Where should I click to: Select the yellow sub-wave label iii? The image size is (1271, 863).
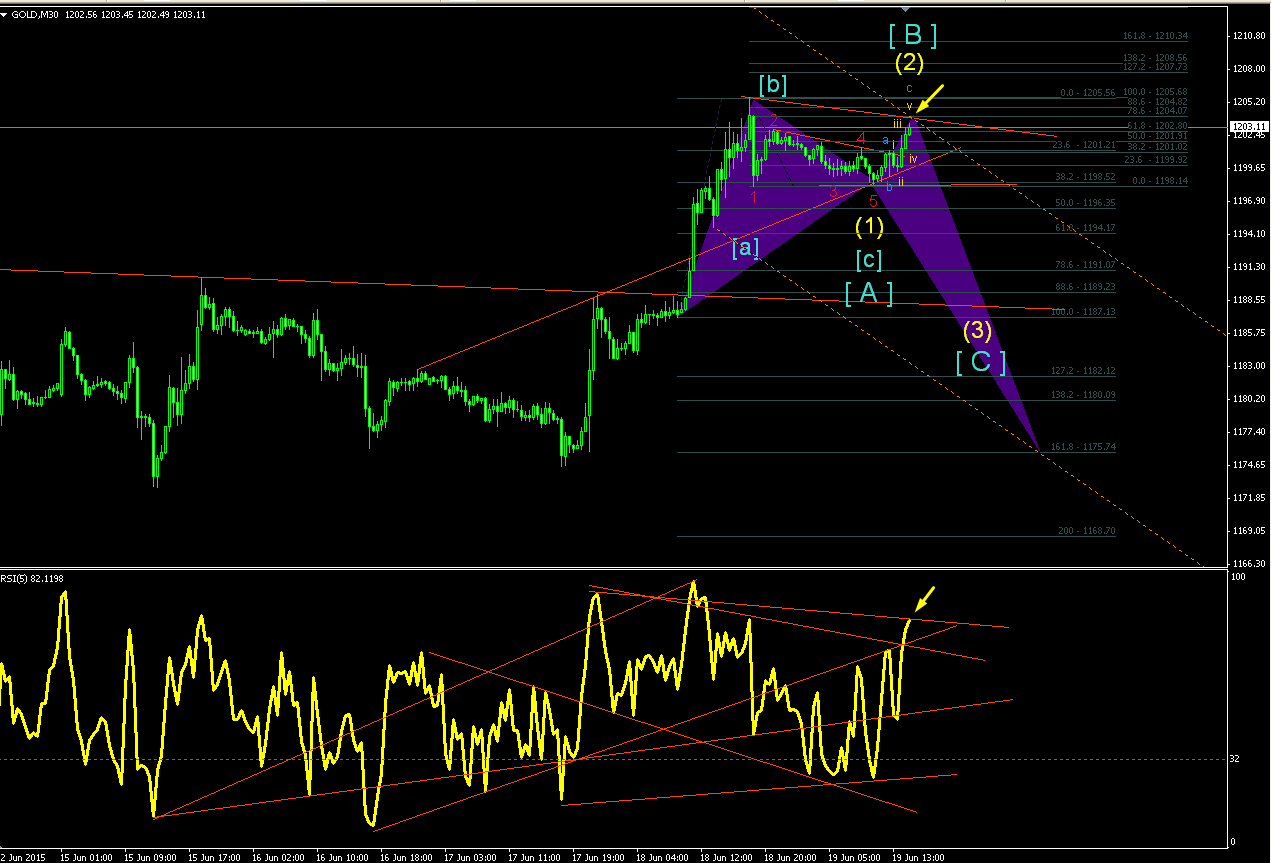[x=898, y=123]
